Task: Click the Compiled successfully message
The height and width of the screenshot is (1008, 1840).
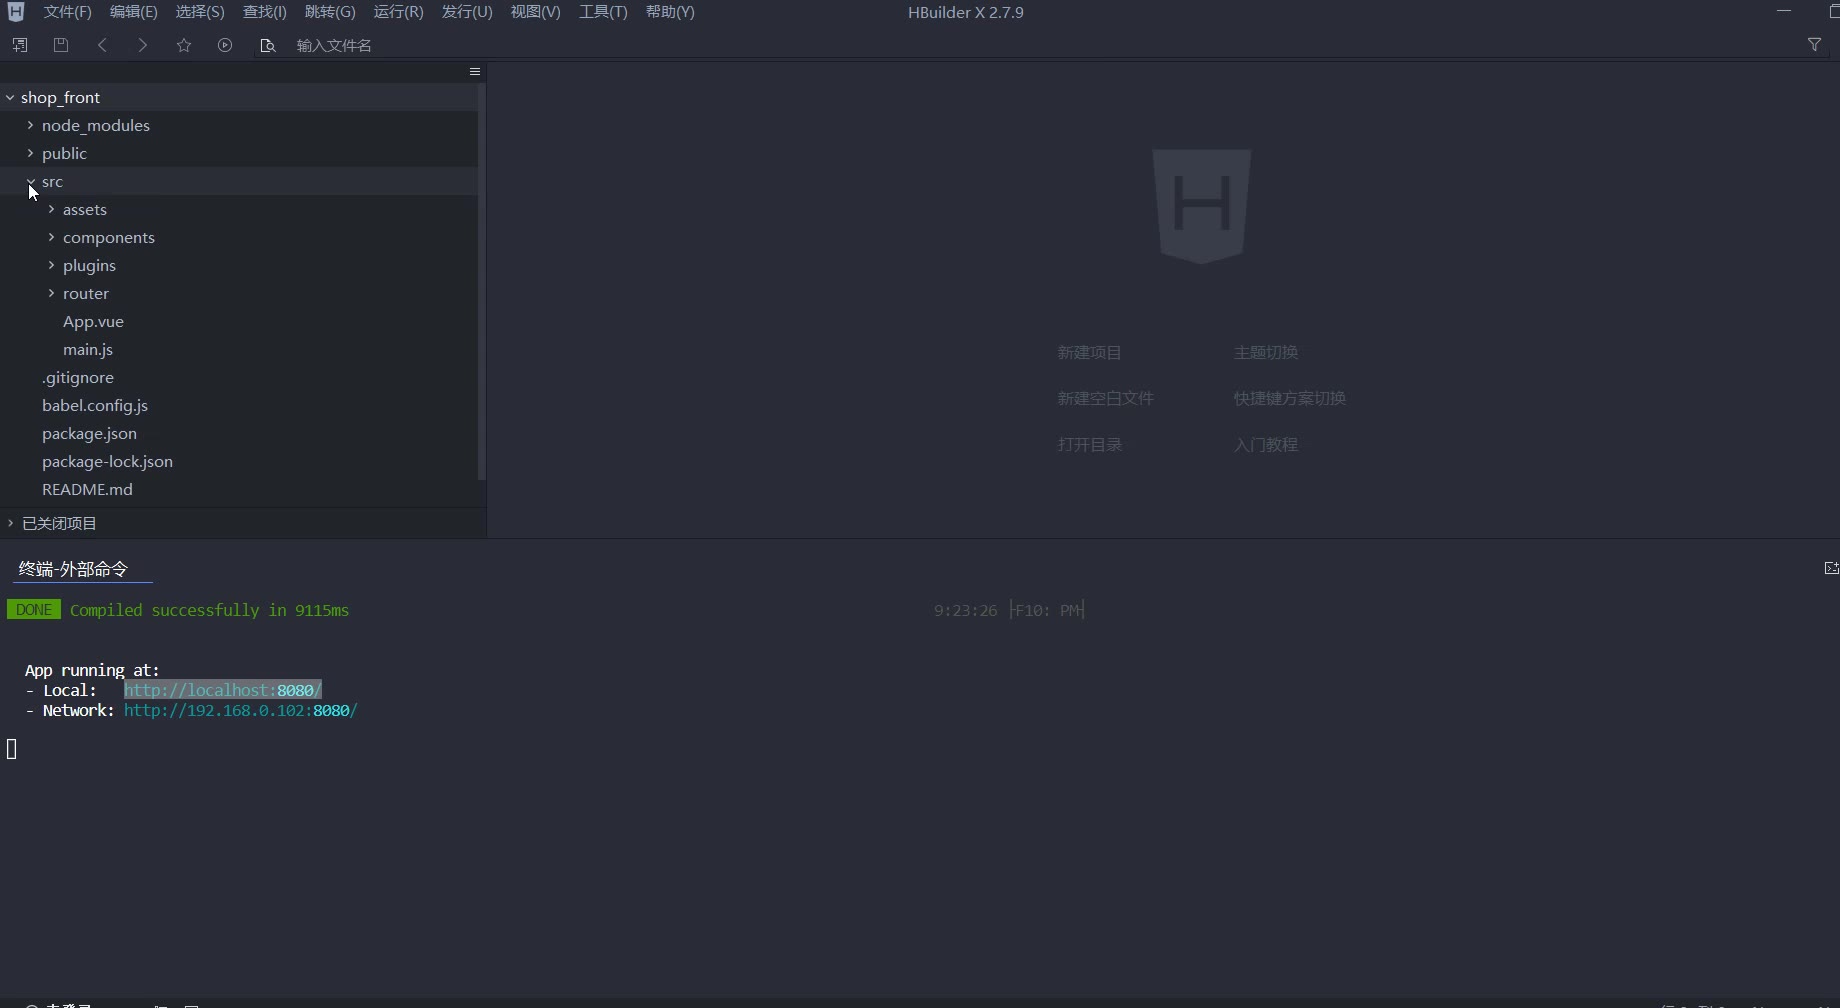Action: (209, 610)
